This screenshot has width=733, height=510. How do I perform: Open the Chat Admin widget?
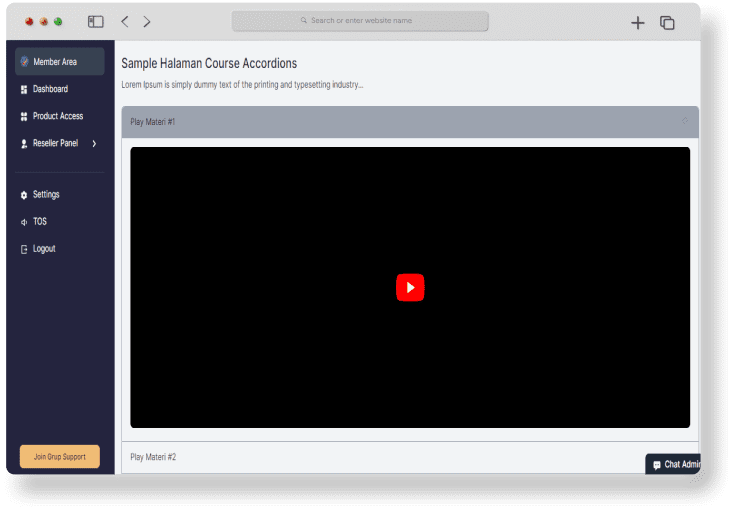pyautogui.click(x=676, y=465)
